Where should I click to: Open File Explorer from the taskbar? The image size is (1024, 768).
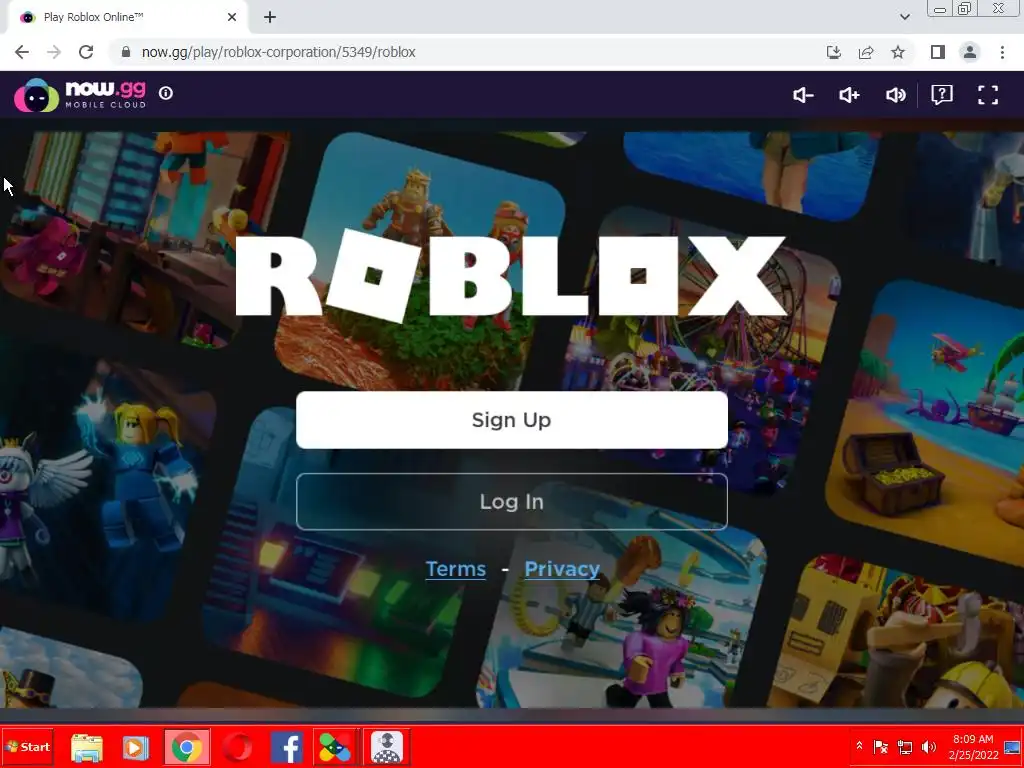(x=87, y=748)
